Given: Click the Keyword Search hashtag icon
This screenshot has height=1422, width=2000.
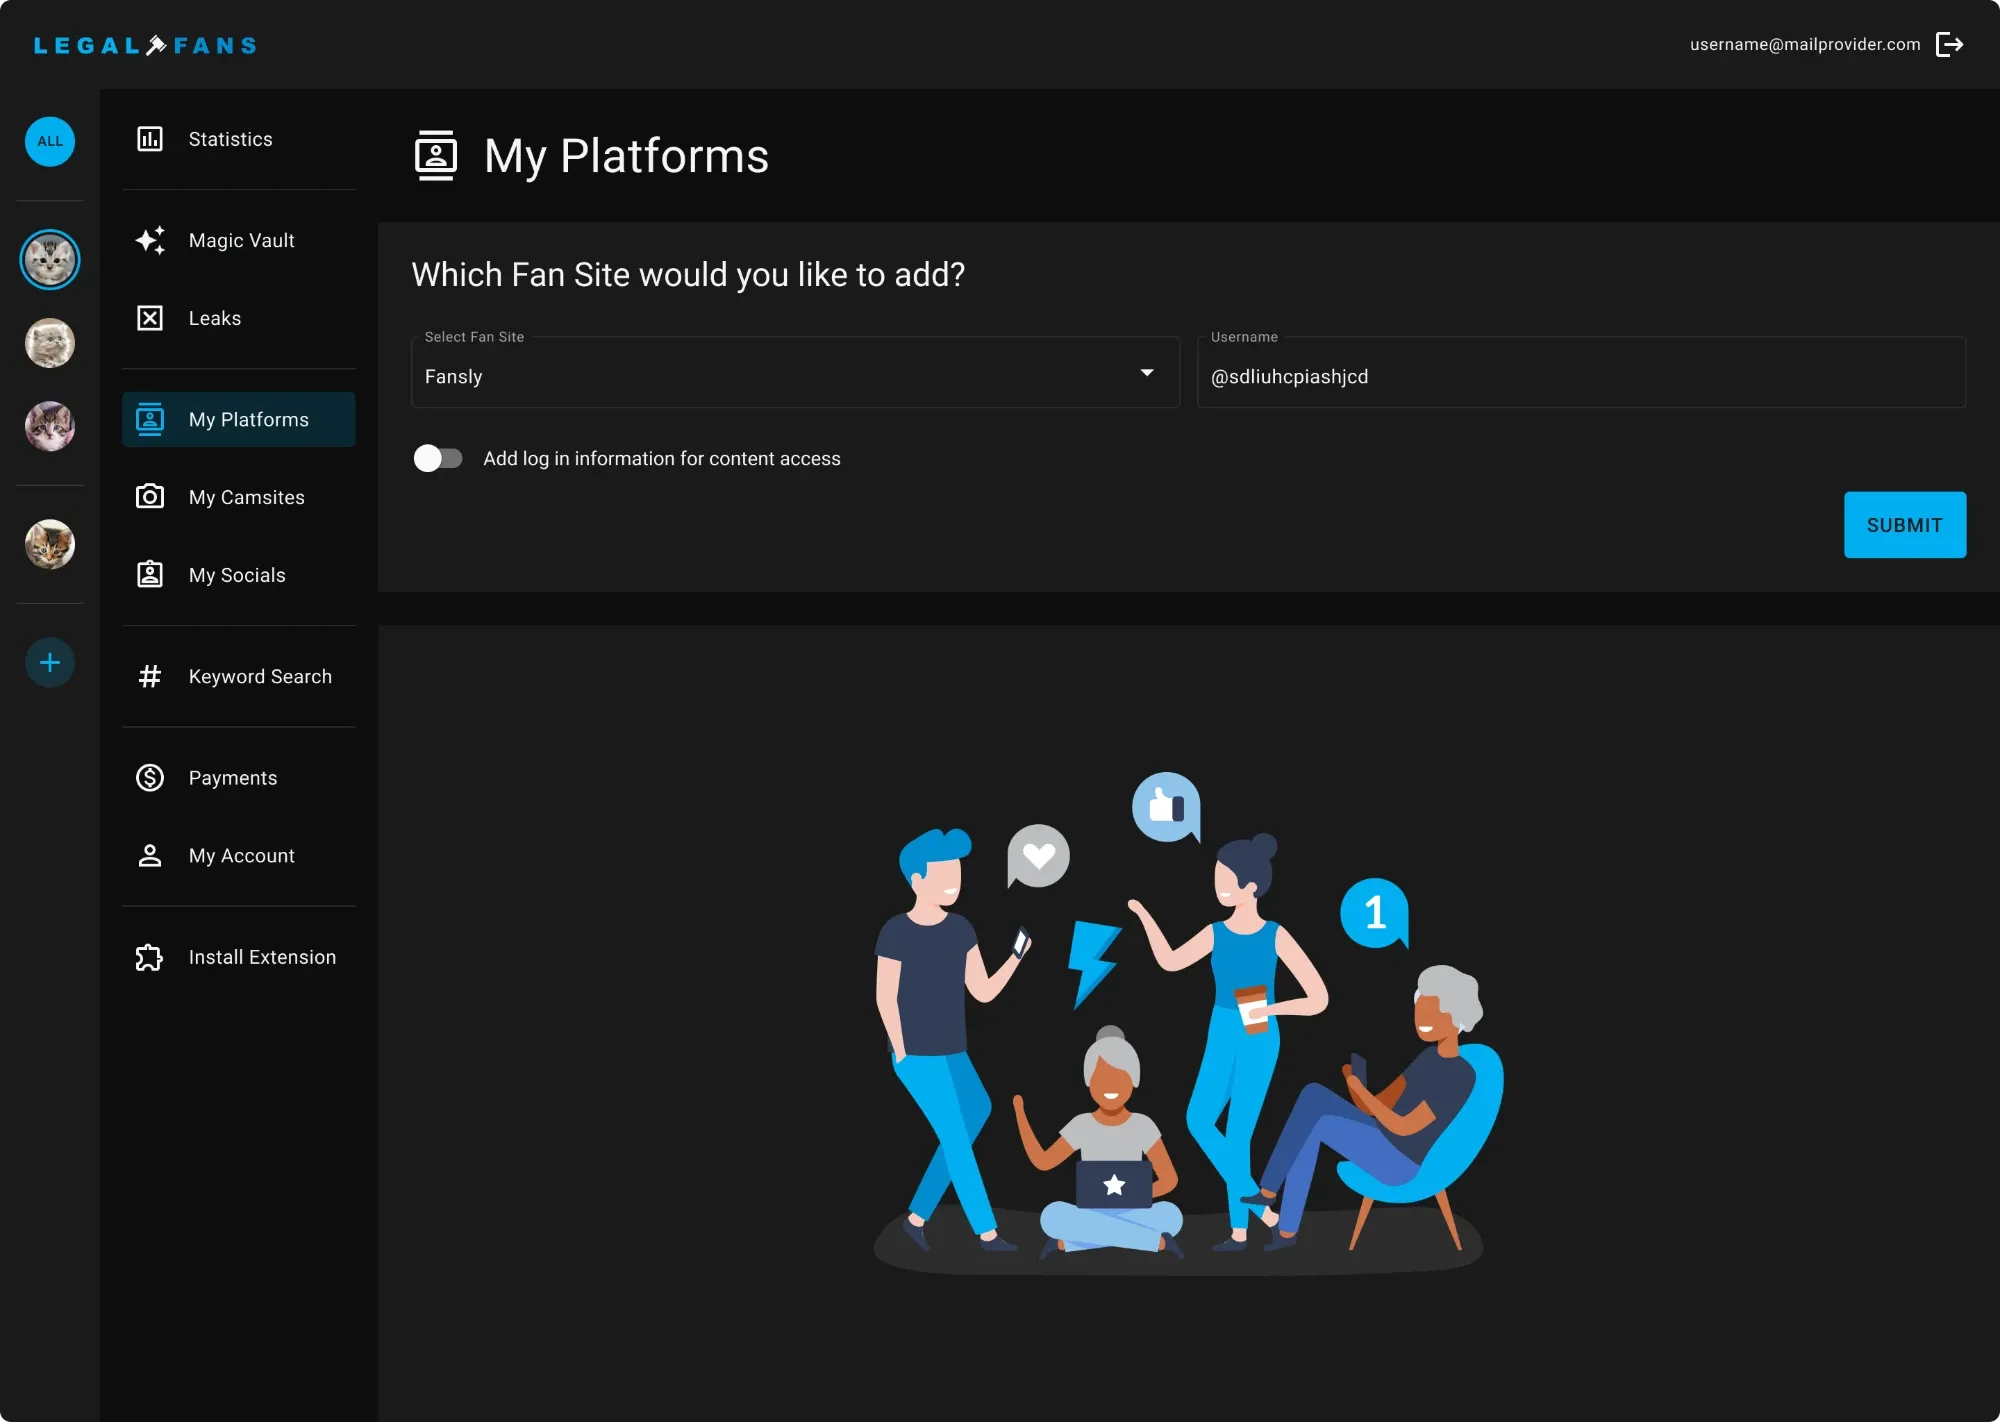Looking at the screenshot, I should 150,676.
